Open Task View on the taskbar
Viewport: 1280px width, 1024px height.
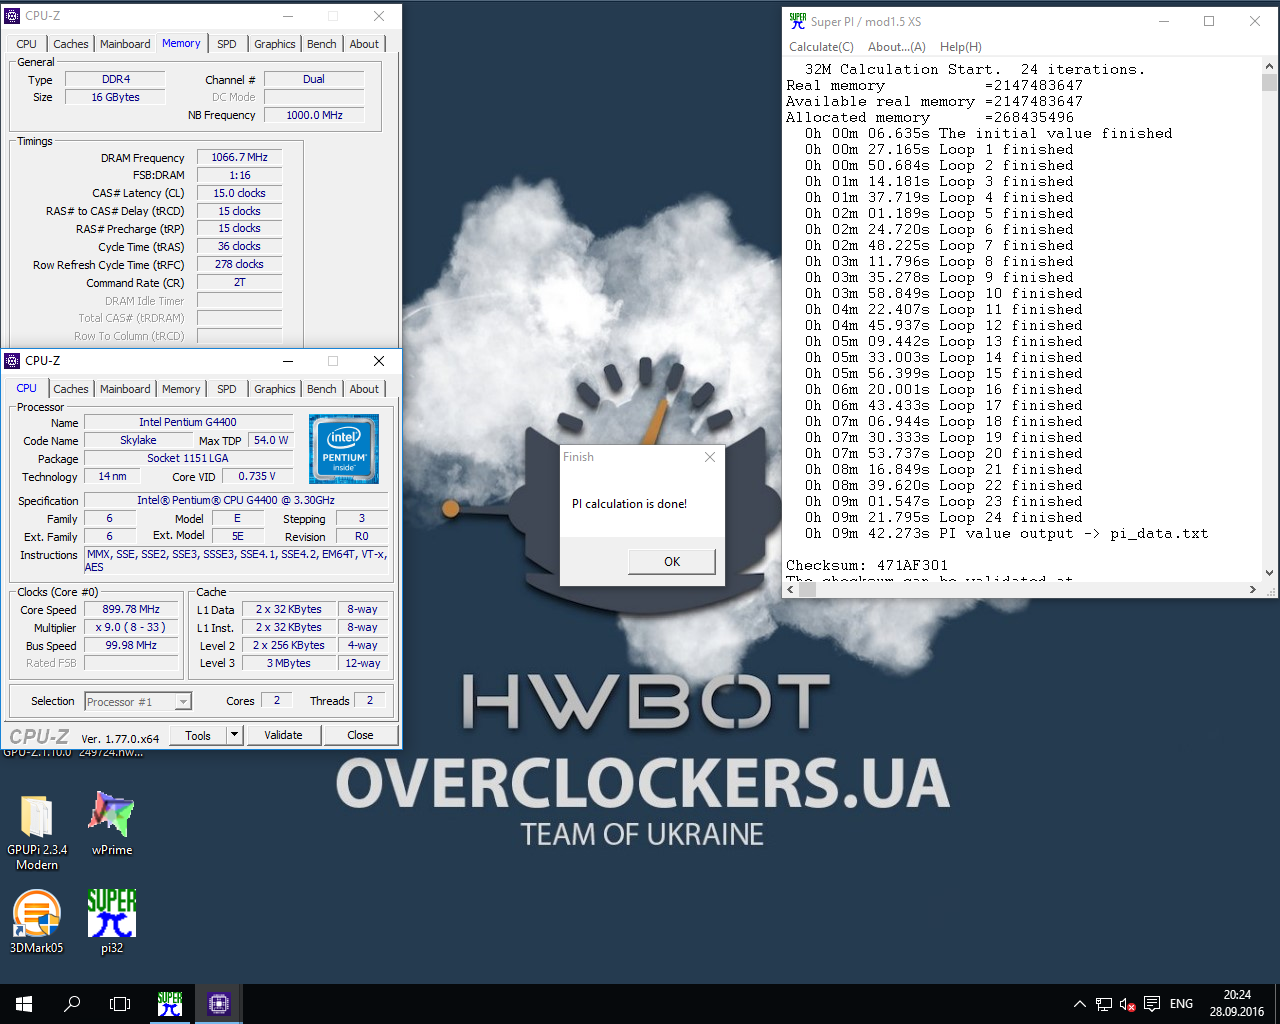click(120, 1004)
